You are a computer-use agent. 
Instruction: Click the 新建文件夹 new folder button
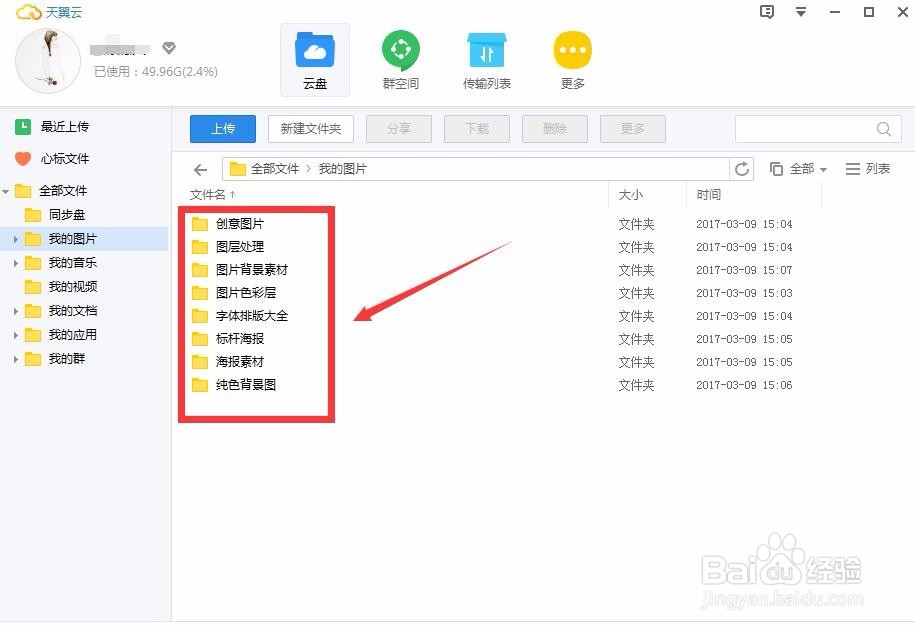click(310, 128)
